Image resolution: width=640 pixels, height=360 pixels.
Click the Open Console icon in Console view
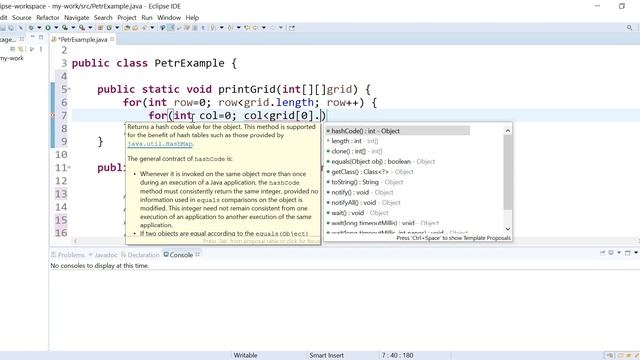pos(628,253)
